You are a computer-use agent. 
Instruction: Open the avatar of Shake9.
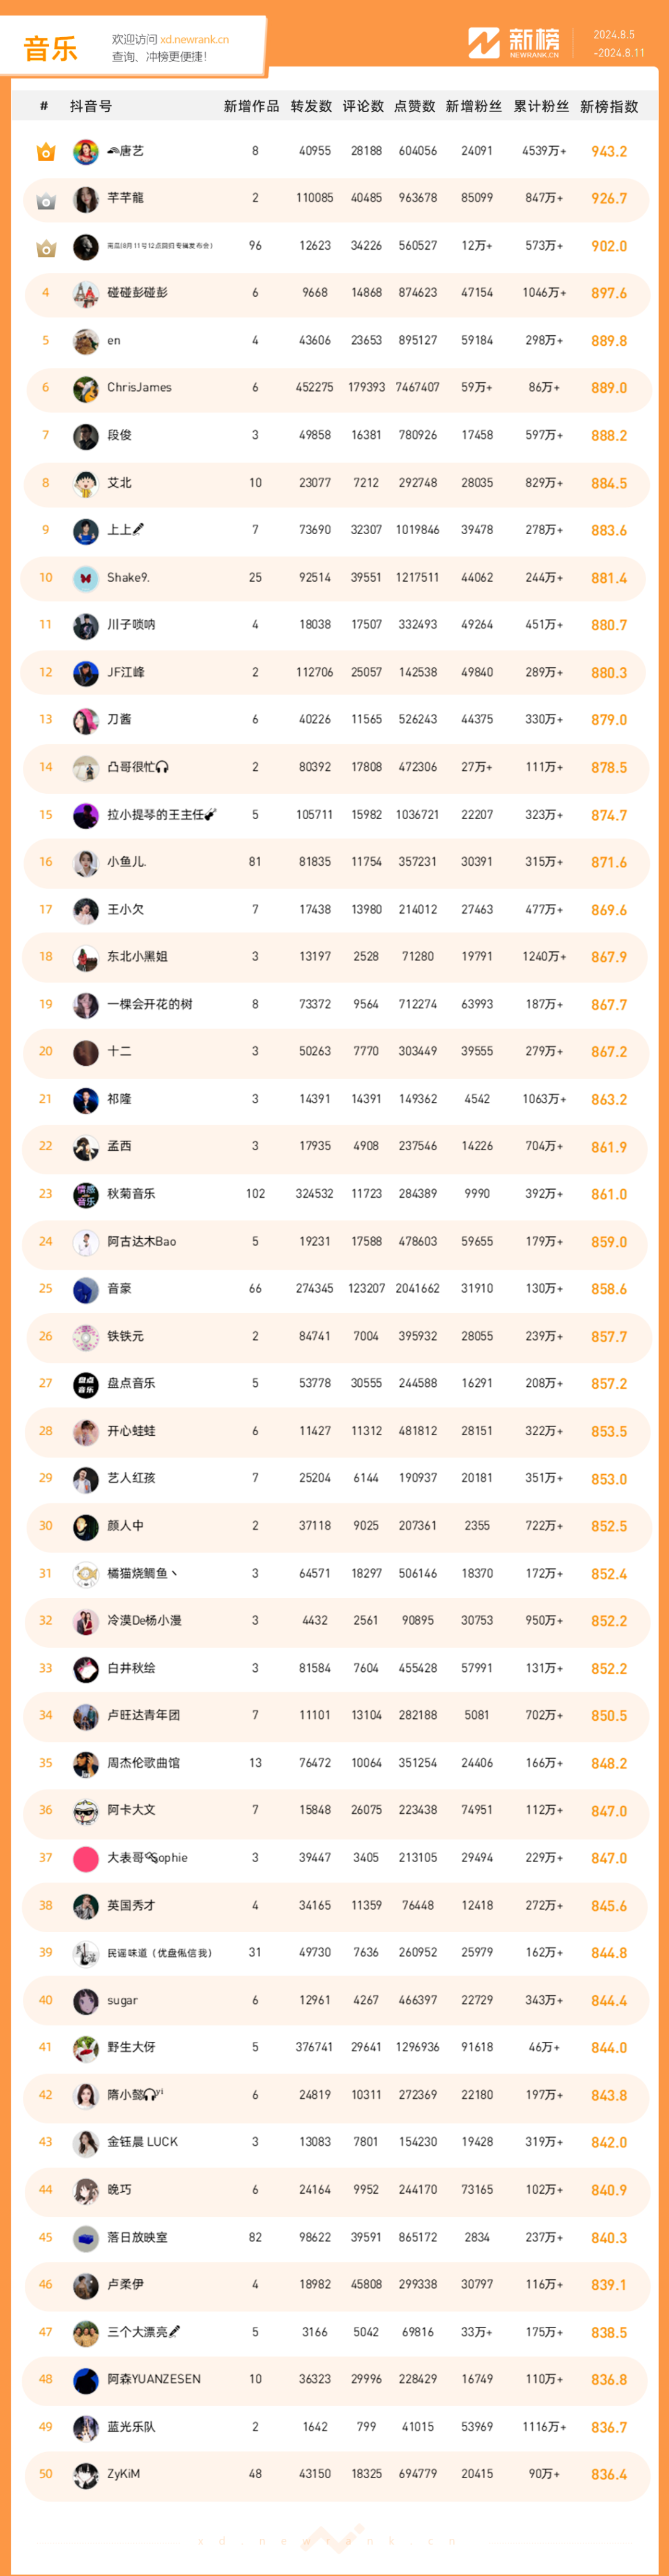pyautogui.click(x=86, y=578)
